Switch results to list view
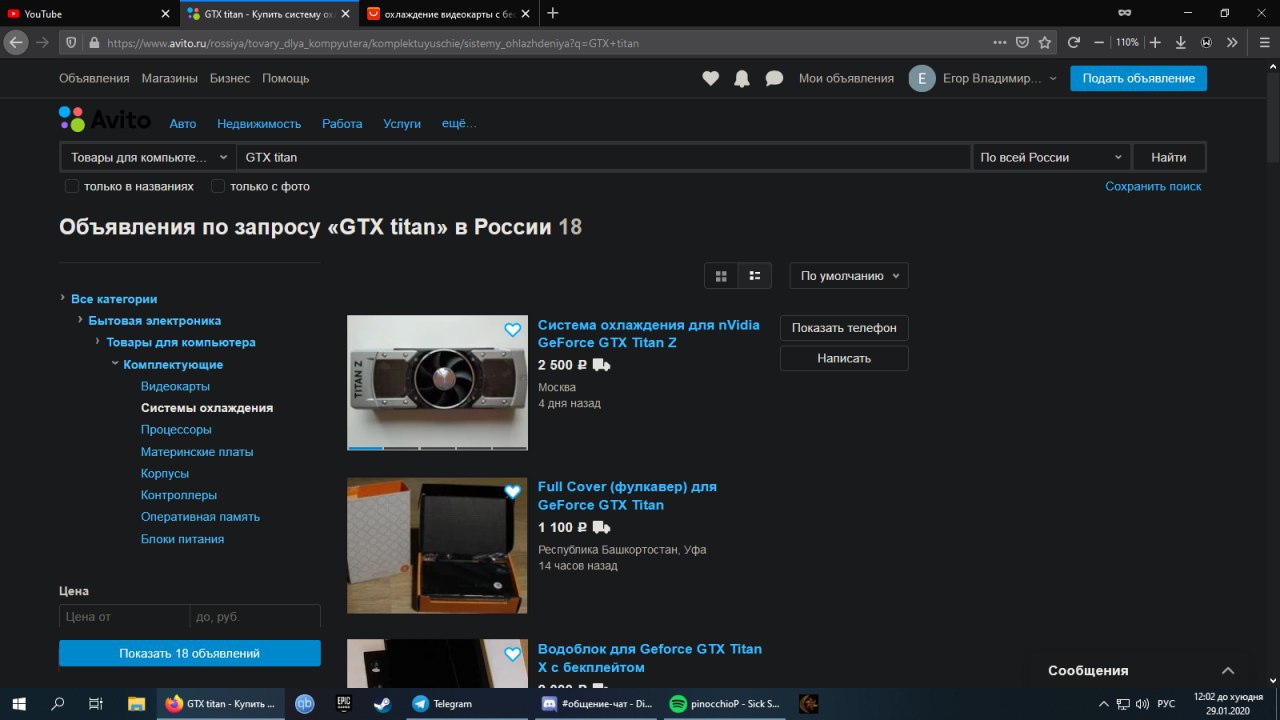This screenshot has width=1280, height=720. pos(755,276)
